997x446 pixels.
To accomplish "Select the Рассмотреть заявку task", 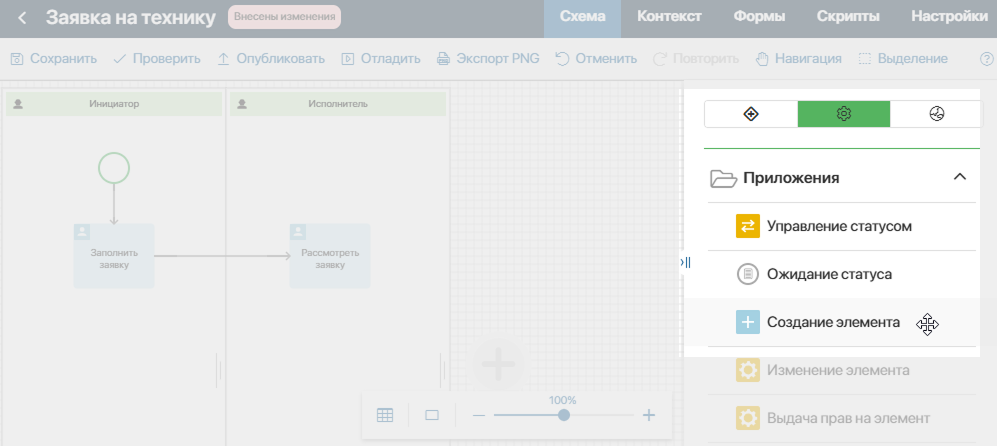I will (330, 256).
